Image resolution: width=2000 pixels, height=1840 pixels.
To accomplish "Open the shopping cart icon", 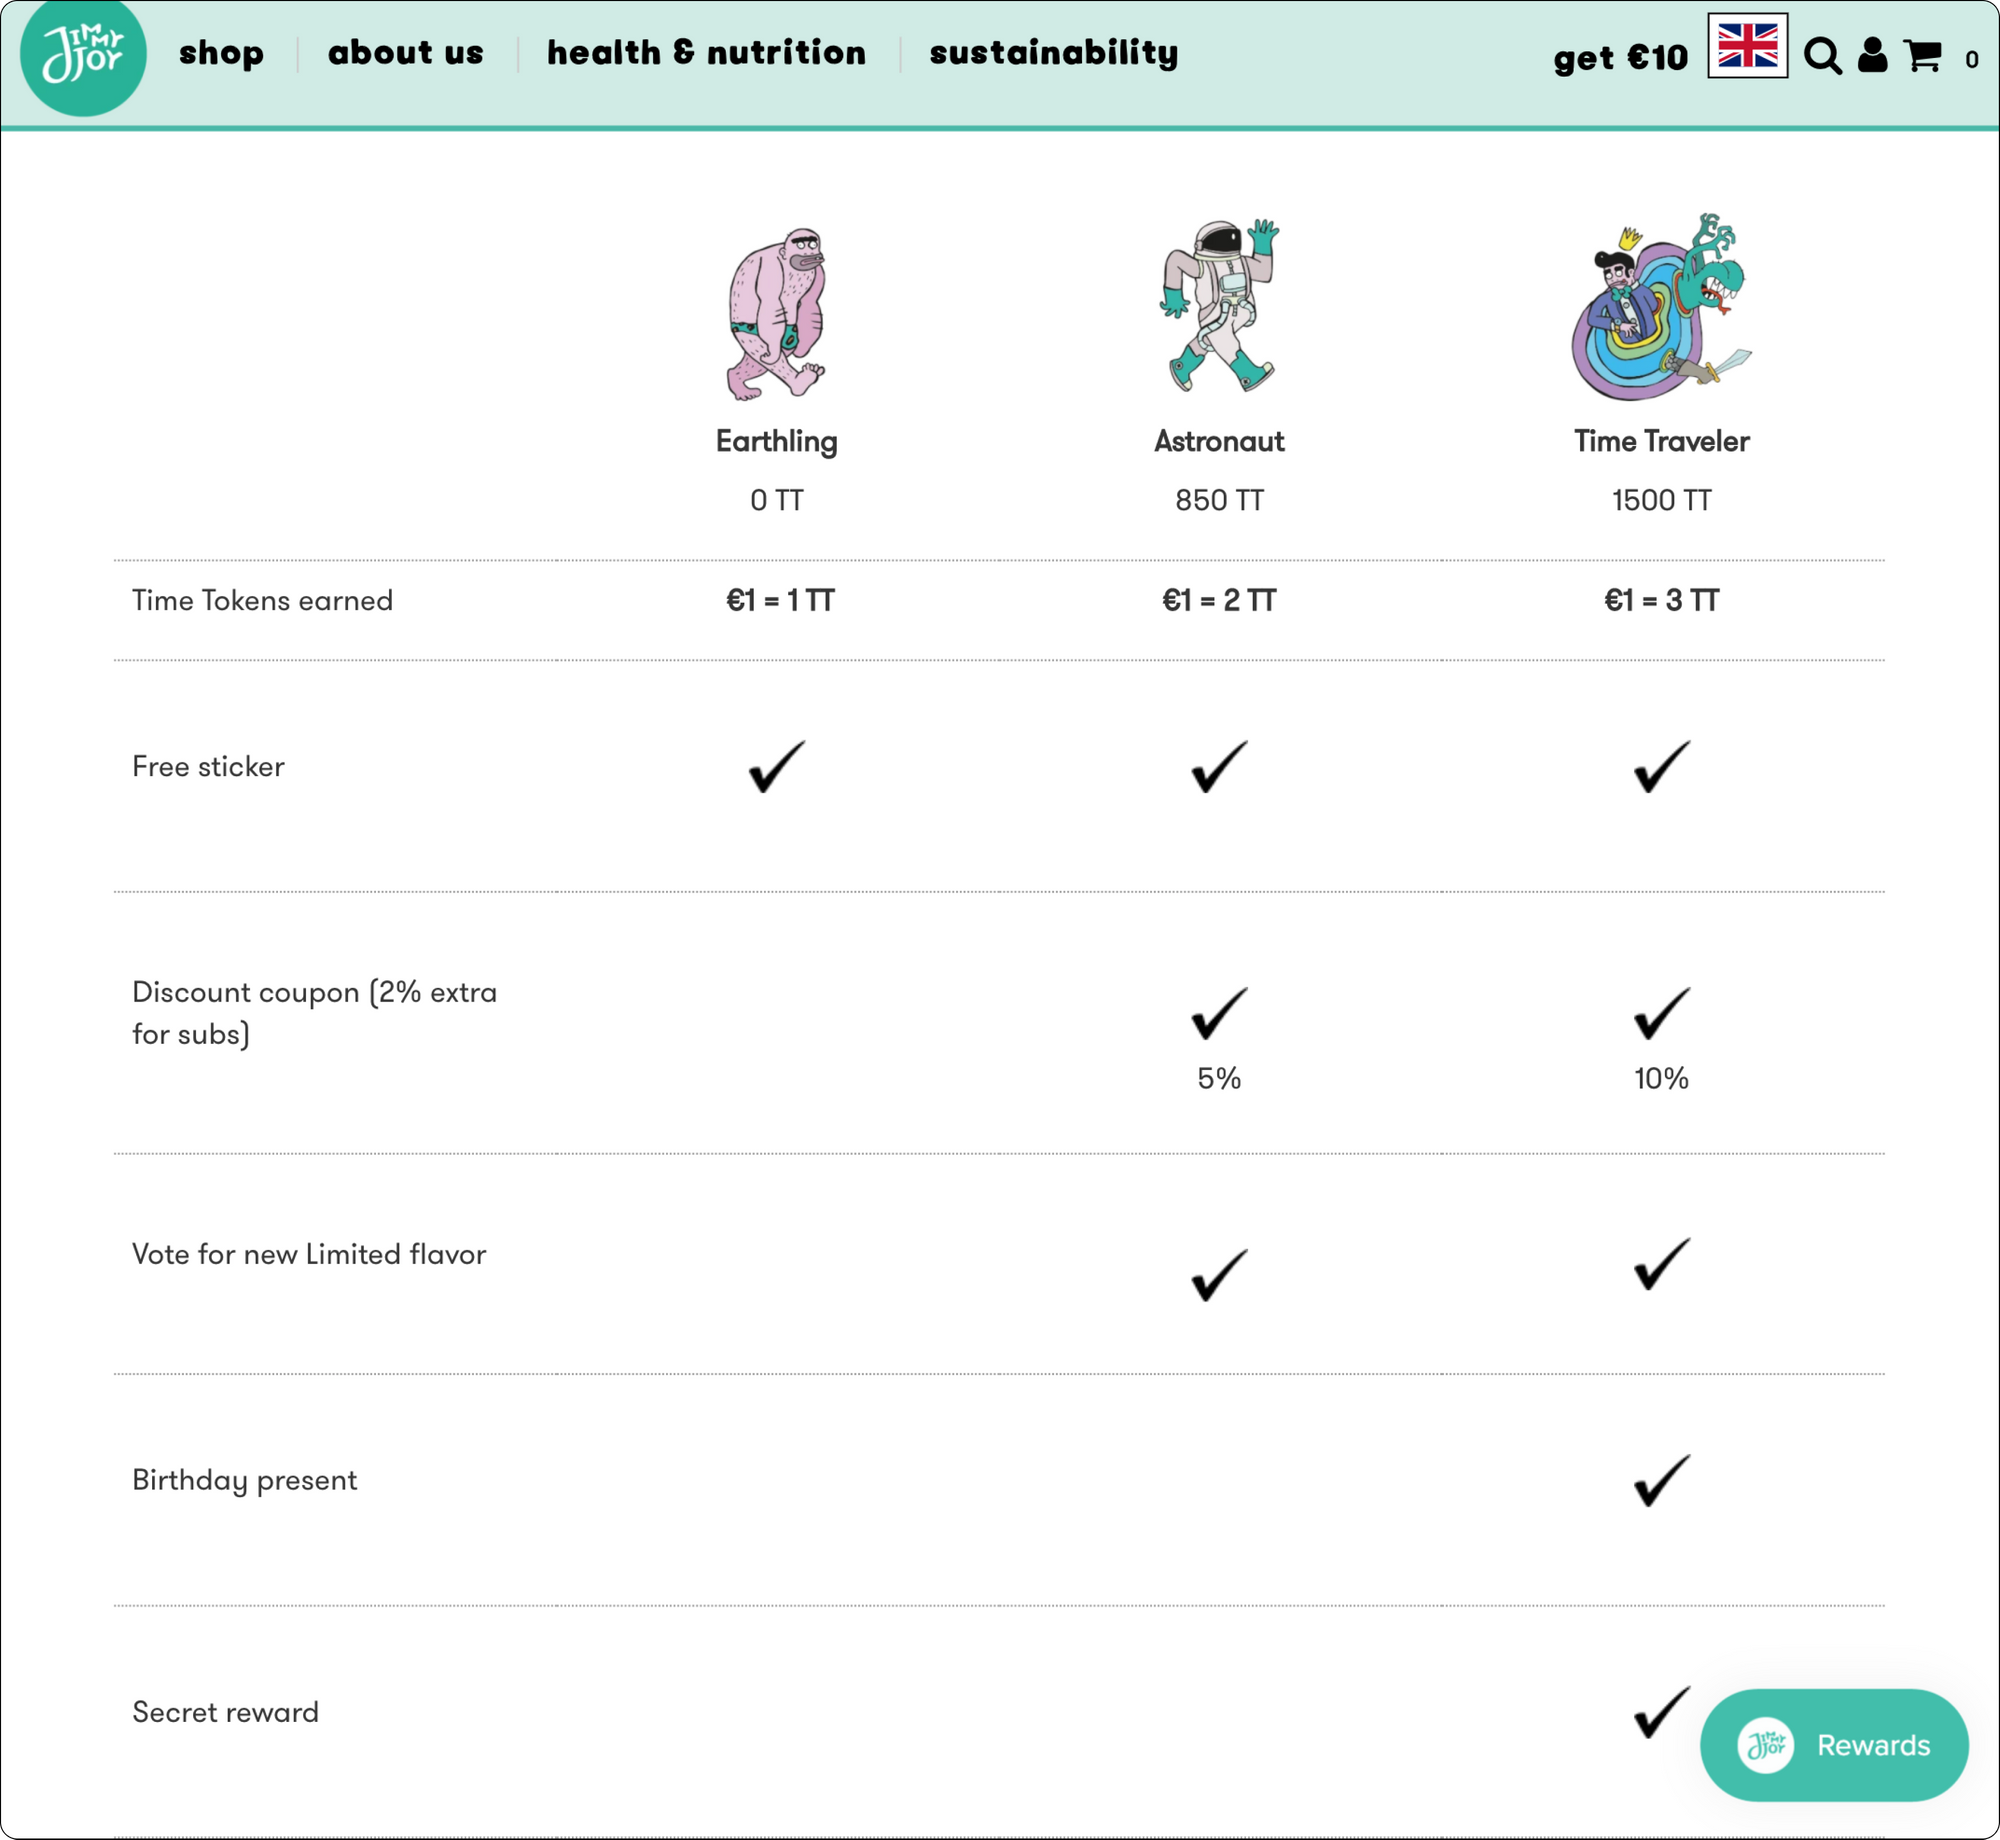I will [x=1923, y=55].
